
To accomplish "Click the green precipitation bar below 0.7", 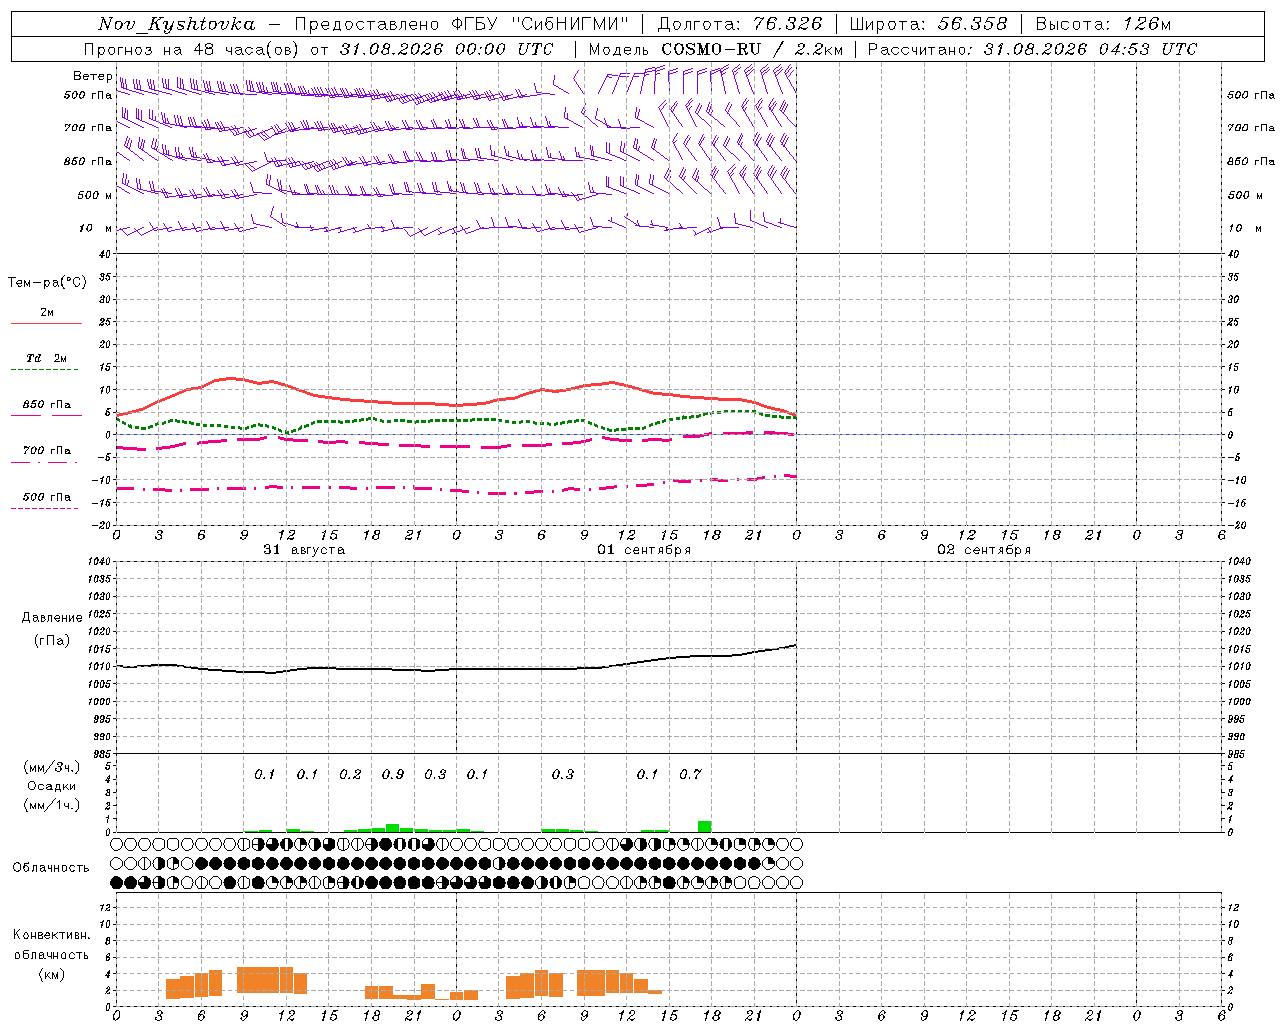I will tap(705, 826).
